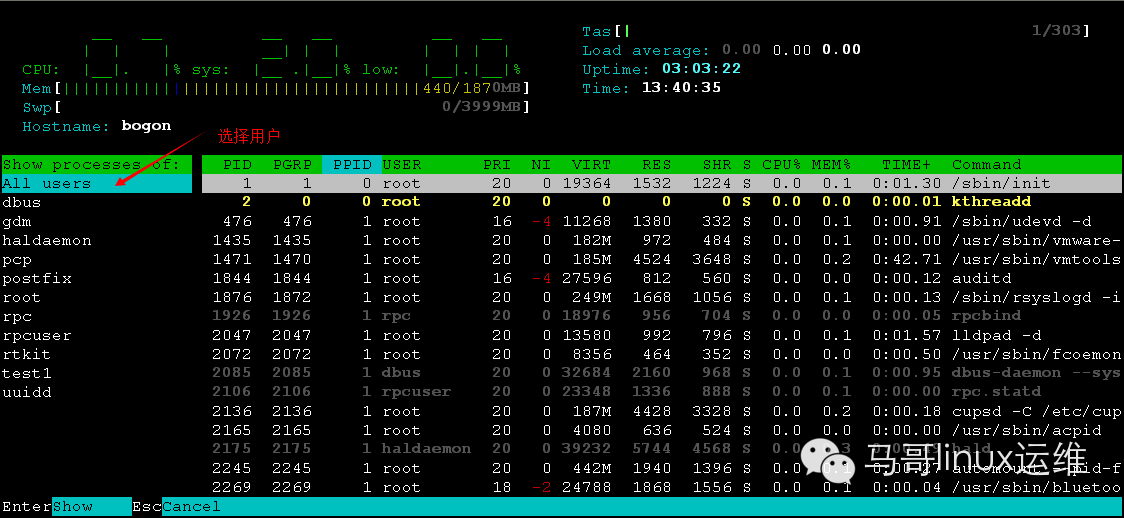Click the PRI column header
Image resolution: width=1124 pixels, height=518 pixels.
[497, 165]
